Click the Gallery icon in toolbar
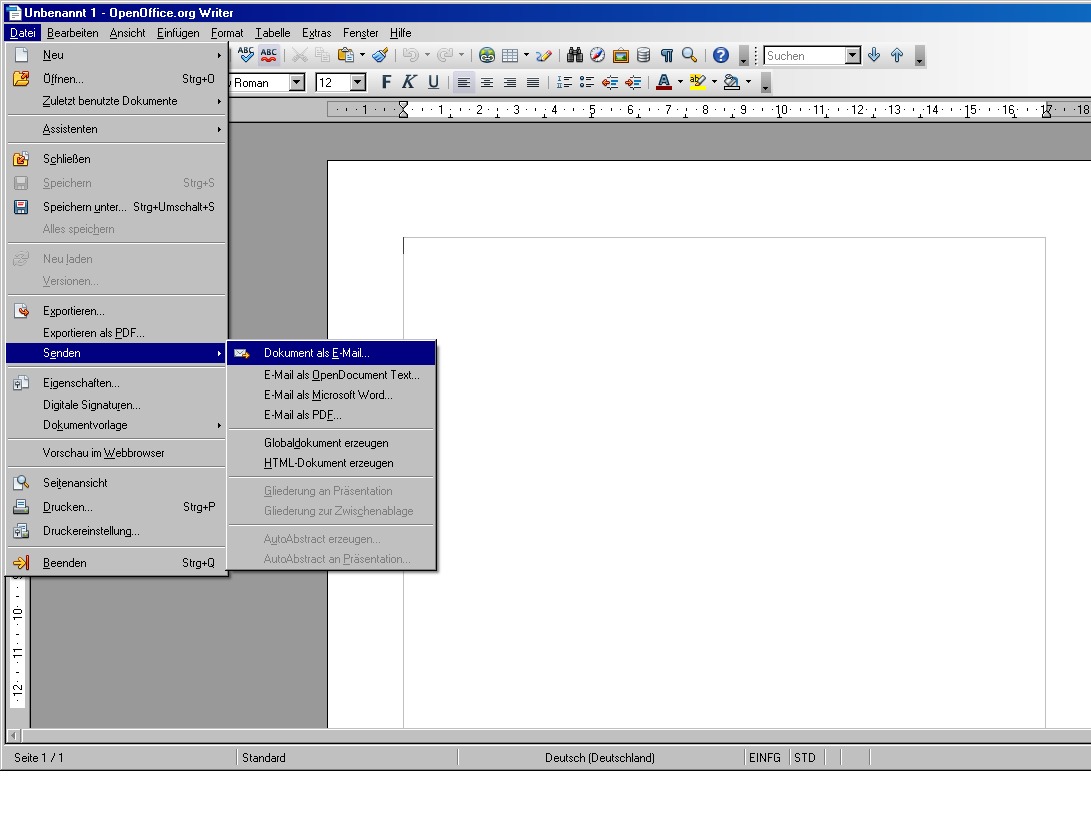 pyautogui.click(x=621, y=55)
